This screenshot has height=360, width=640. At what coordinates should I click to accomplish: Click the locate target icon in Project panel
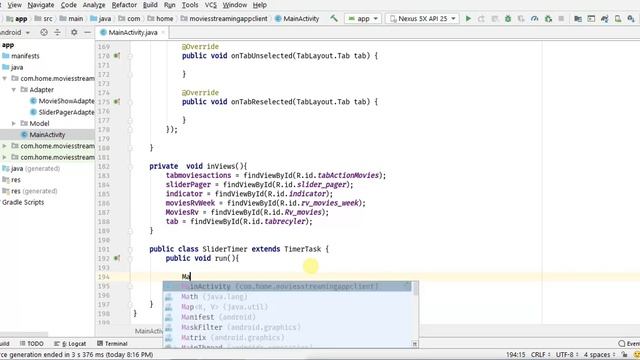pos(44,32)
